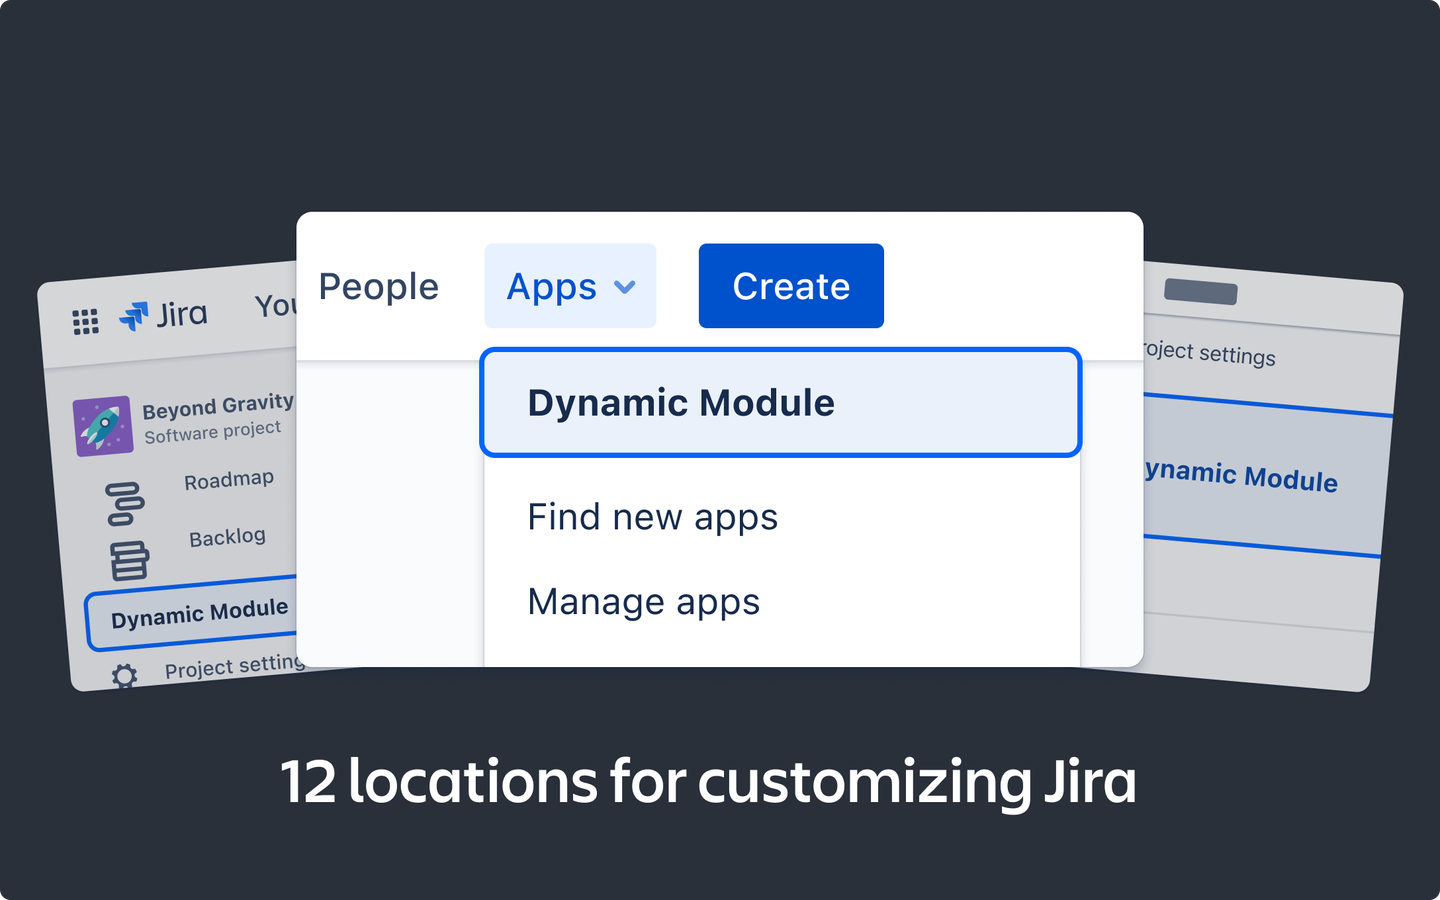Expand the Apps dropdown
1440x900 pixels.
click(570, 286)
